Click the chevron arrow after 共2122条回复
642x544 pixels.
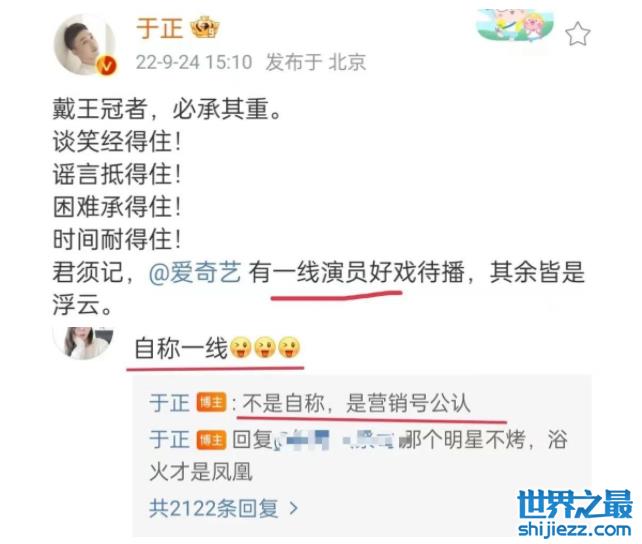coord(293,509)
